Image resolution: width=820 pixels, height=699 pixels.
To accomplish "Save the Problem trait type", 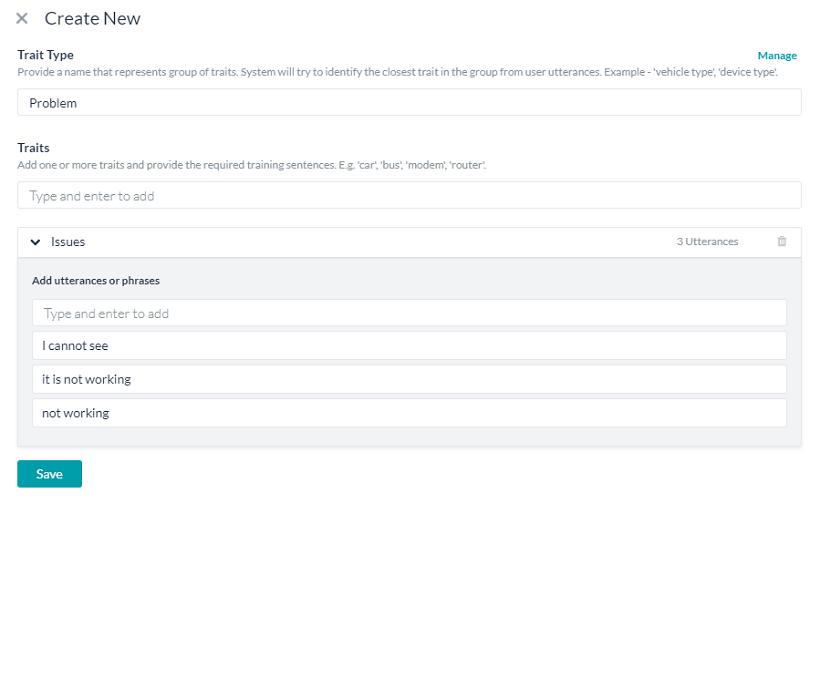I will pos(49,473).
